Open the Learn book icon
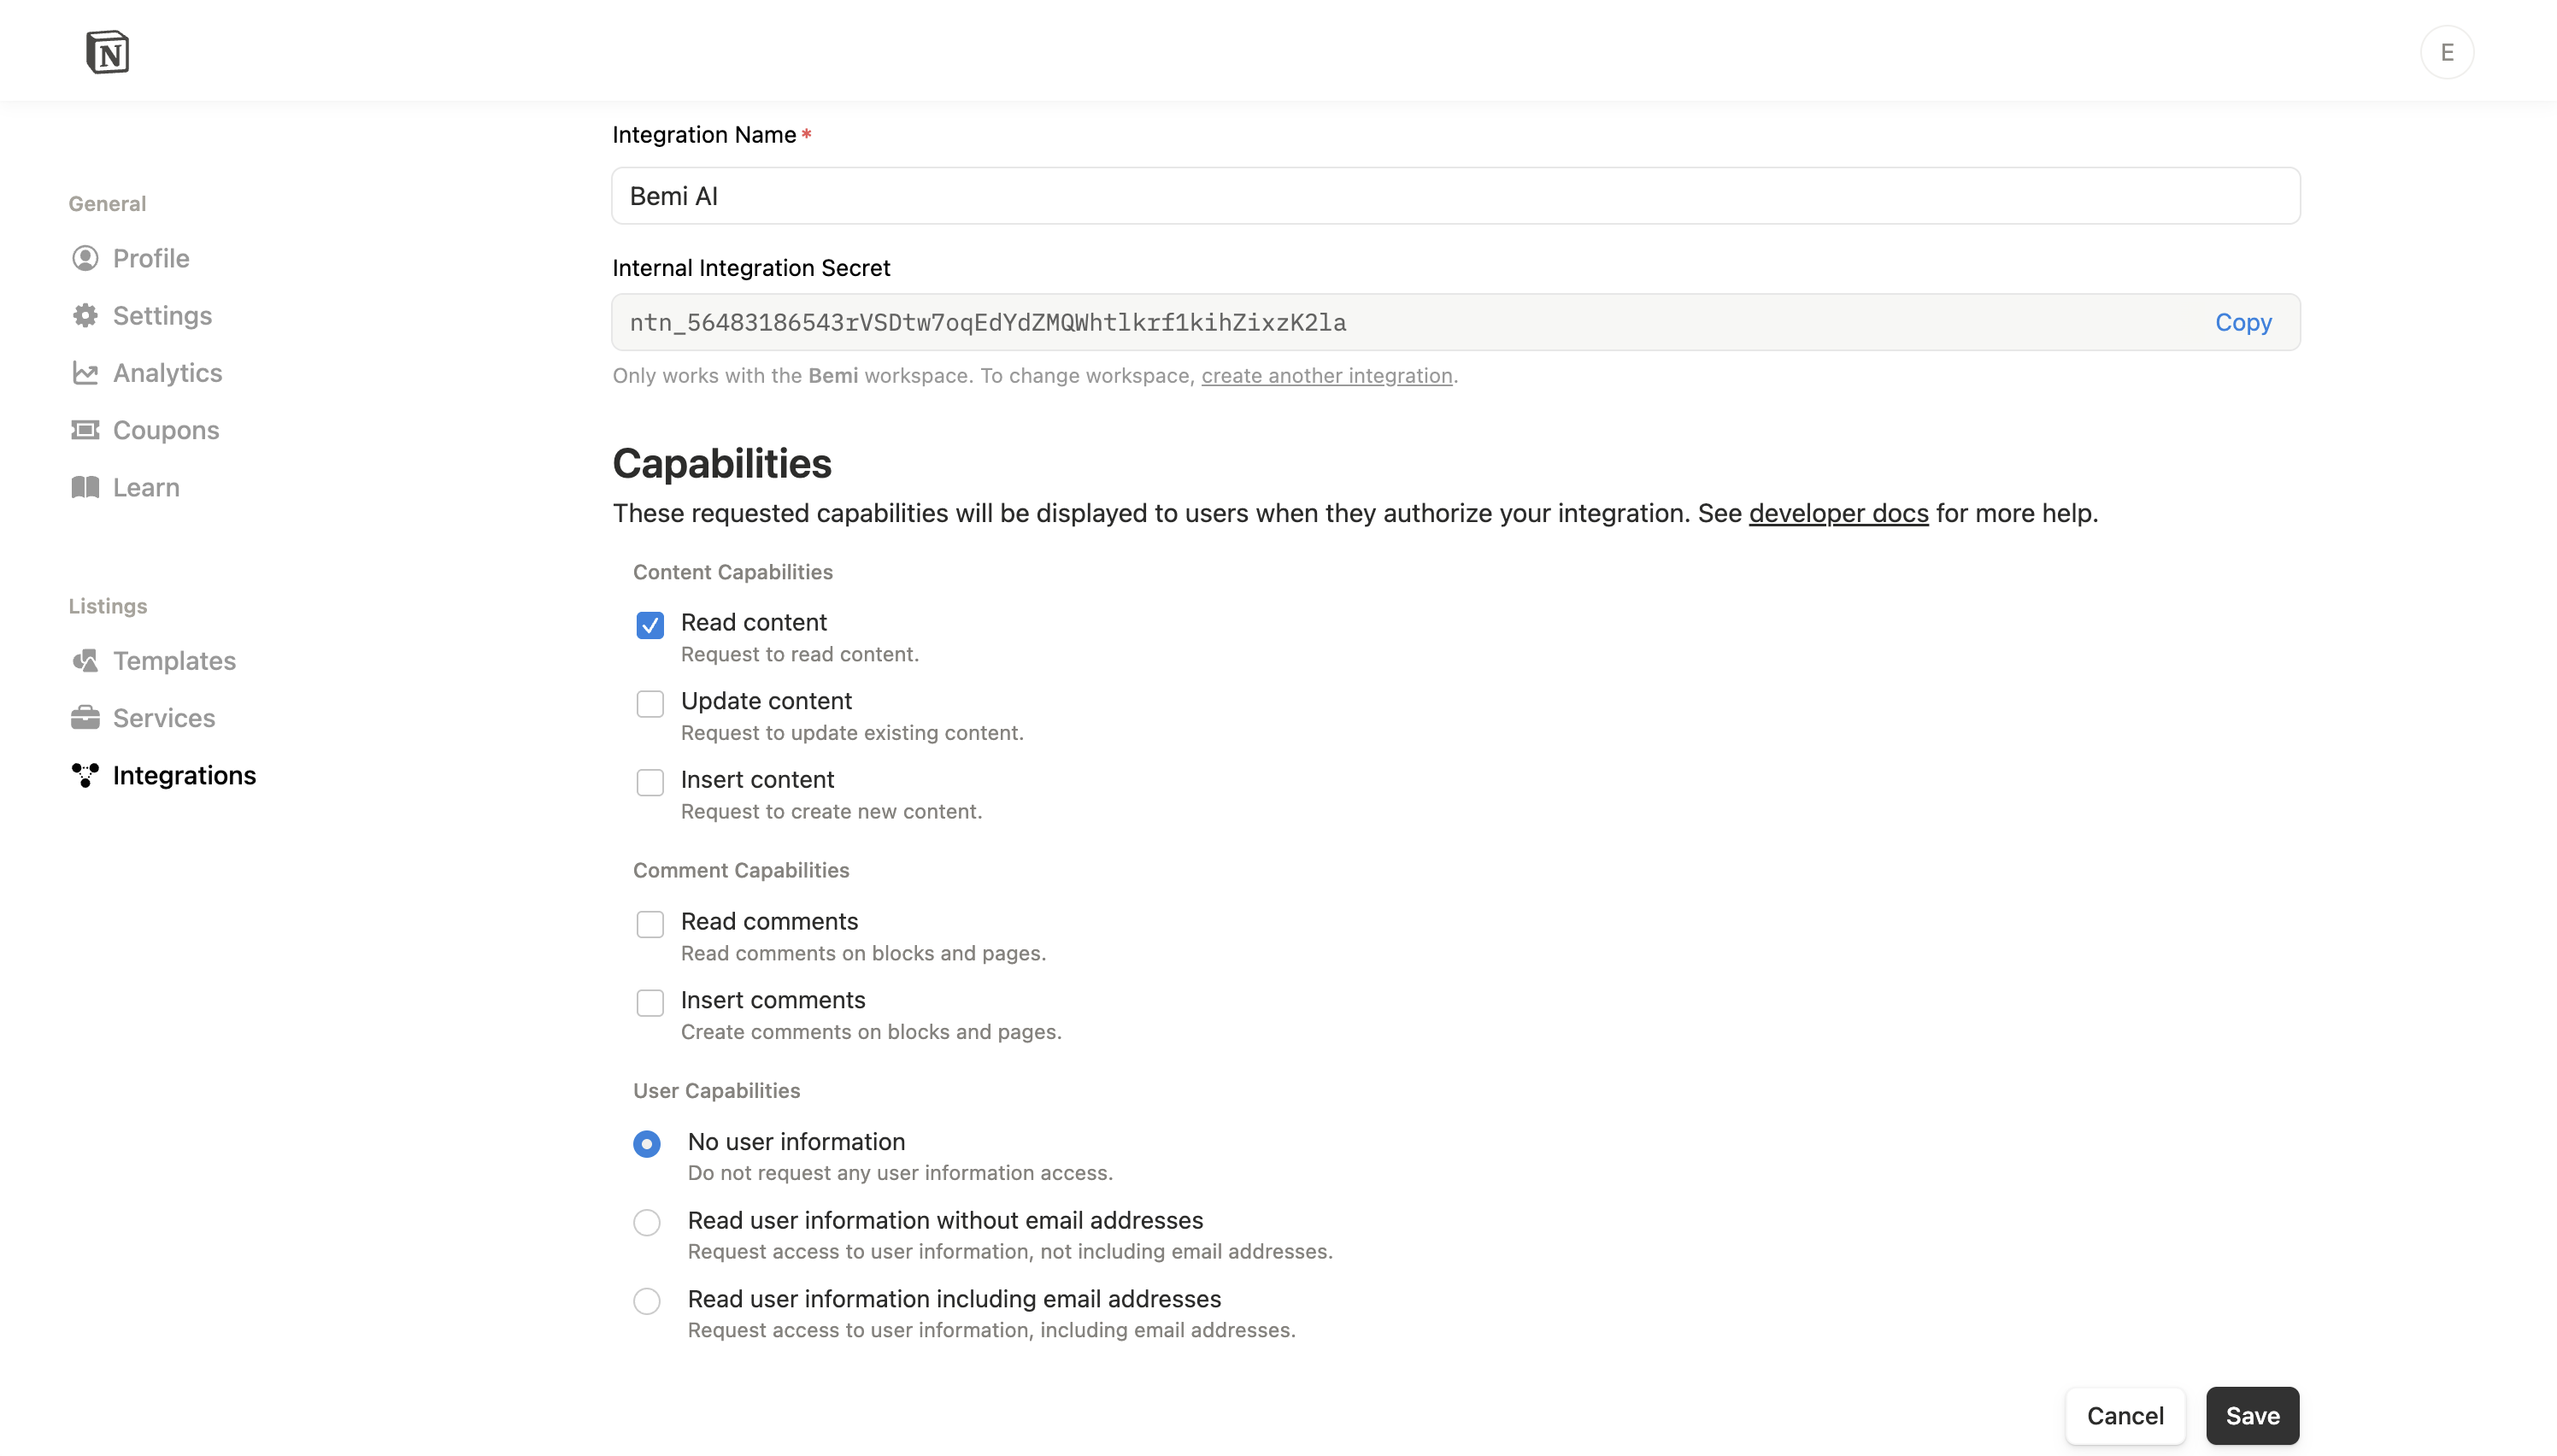This screenshot has height=1456, width=2557. point(85,487)
